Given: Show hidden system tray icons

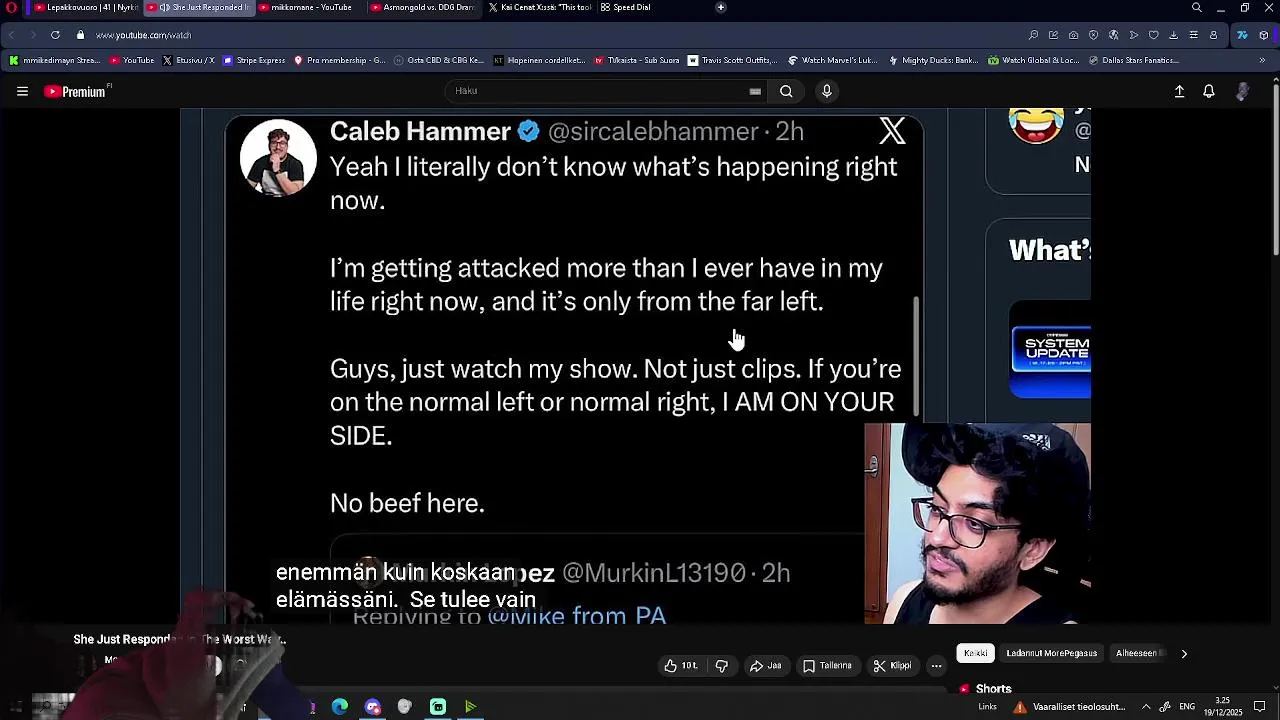Looking at the screenshot, I should pos(1146,707).
